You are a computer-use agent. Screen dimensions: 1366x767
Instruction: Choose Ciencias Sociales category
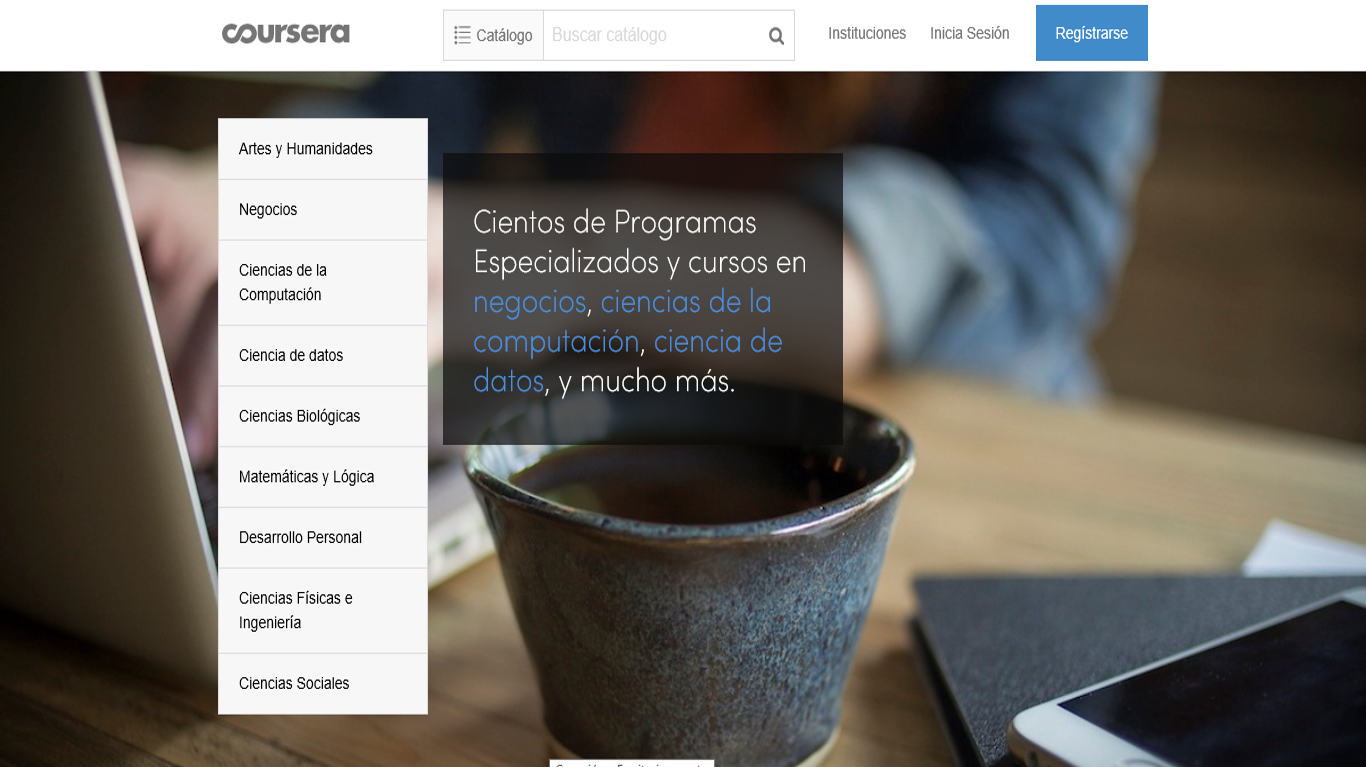(x=294, y=684)
